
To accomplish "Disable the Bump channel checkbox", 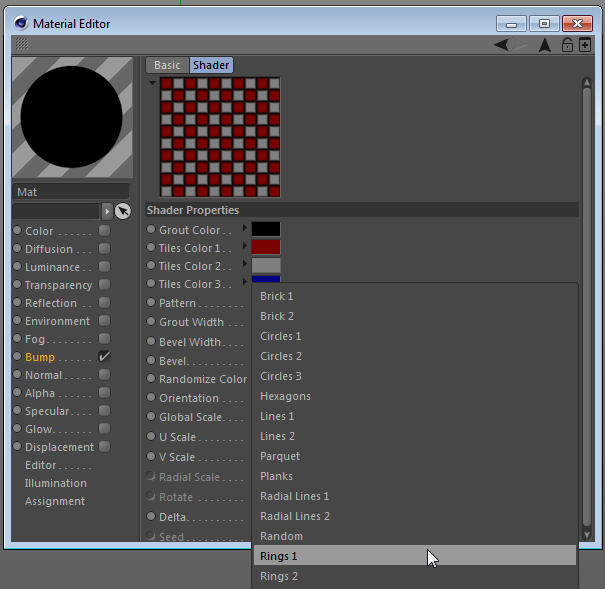I will click(x=104, y=356).
